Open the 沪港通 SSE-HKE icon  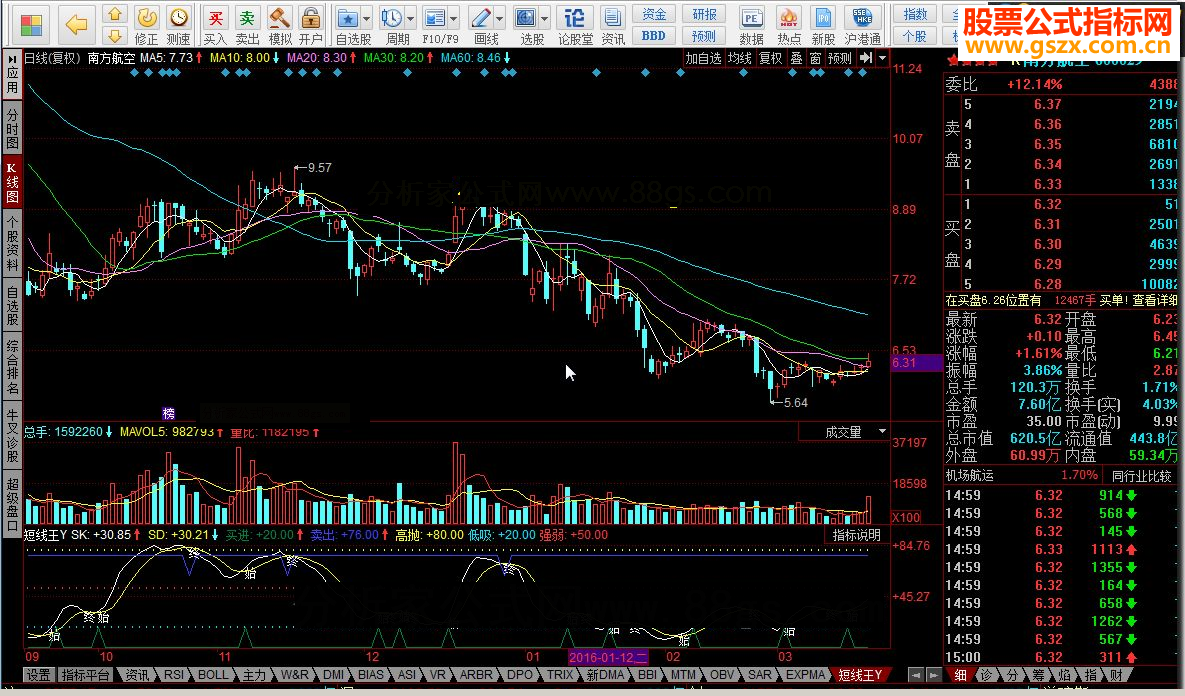pyautogui.click(x=862, y=26)
